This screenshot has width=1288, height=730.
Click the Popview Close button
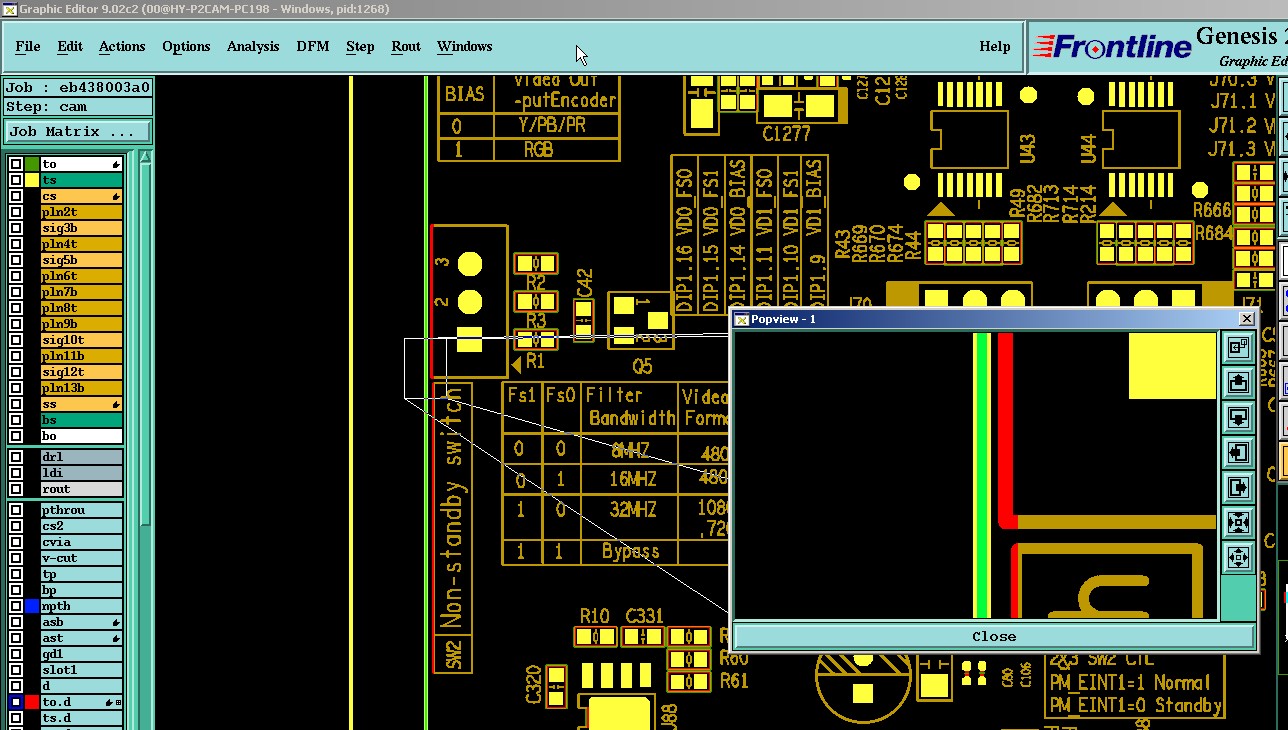[x=994, y=636]
